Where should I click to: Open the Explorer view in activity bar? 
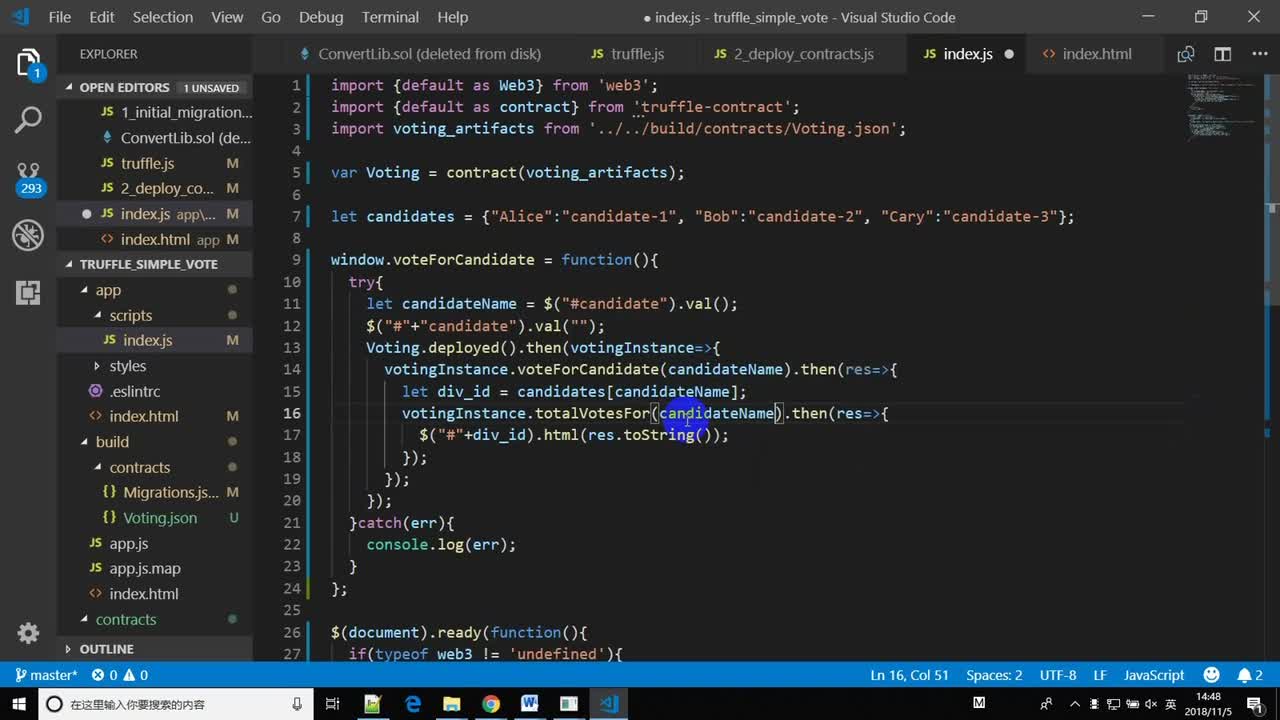tap(28, 63)
